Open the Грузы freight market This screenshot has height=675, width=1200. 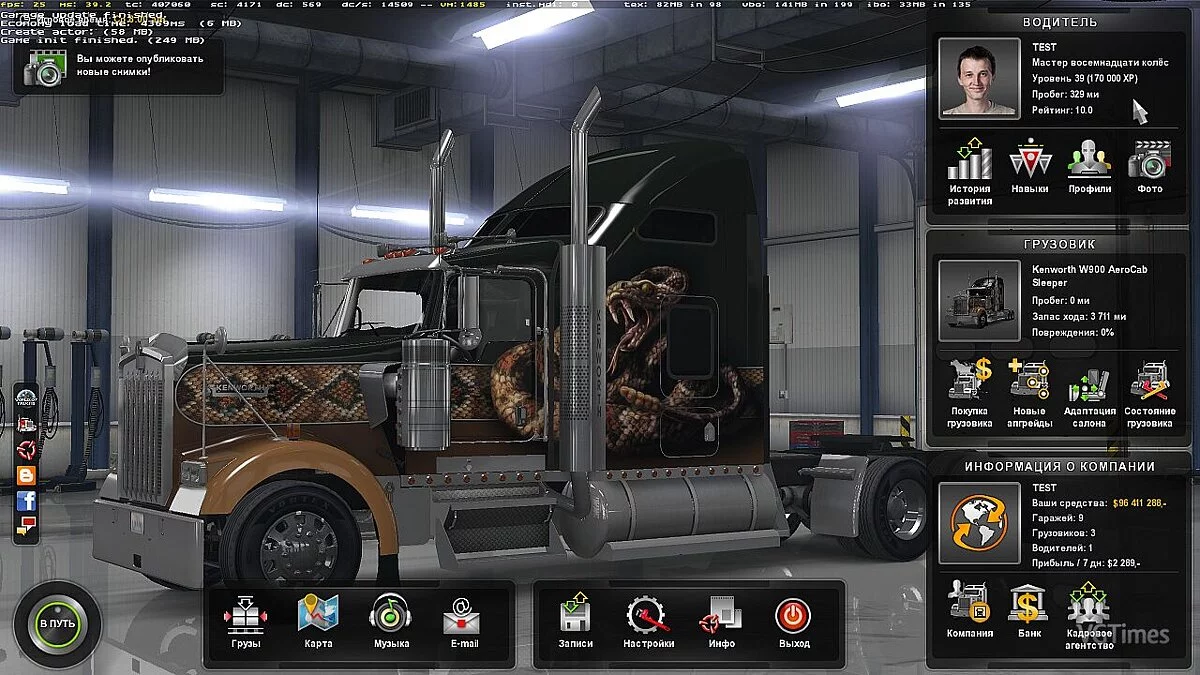point(246,618)
